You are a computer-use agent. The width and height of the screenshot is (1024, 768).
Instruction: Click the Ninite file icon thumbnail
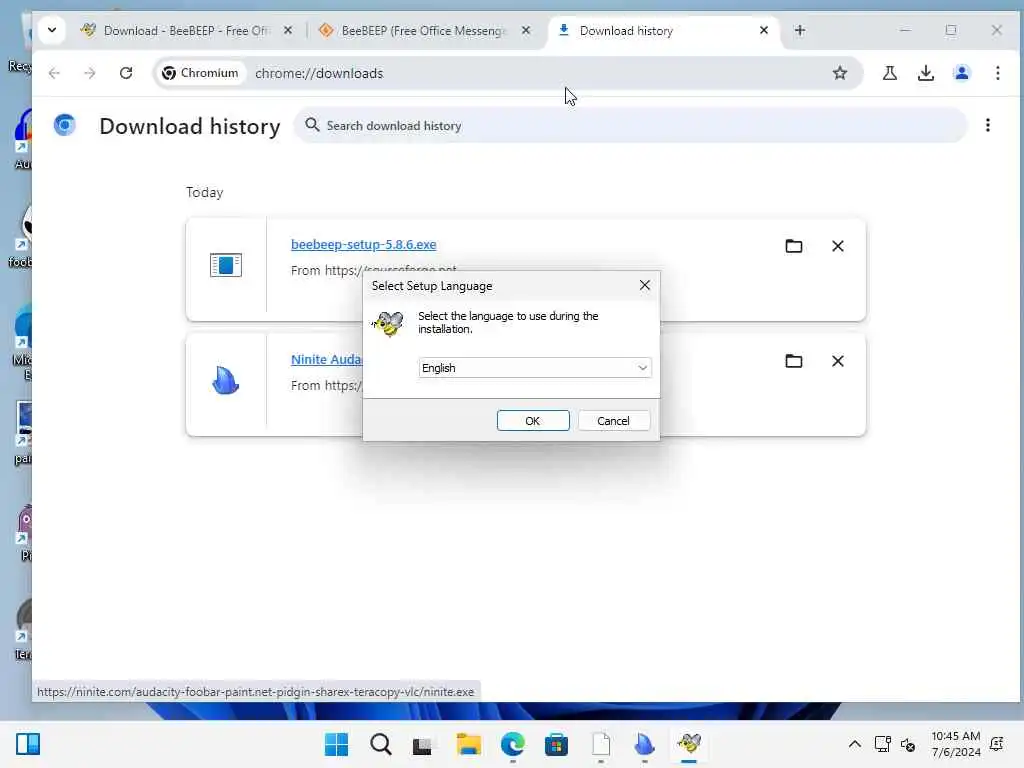tap(226, 380)
